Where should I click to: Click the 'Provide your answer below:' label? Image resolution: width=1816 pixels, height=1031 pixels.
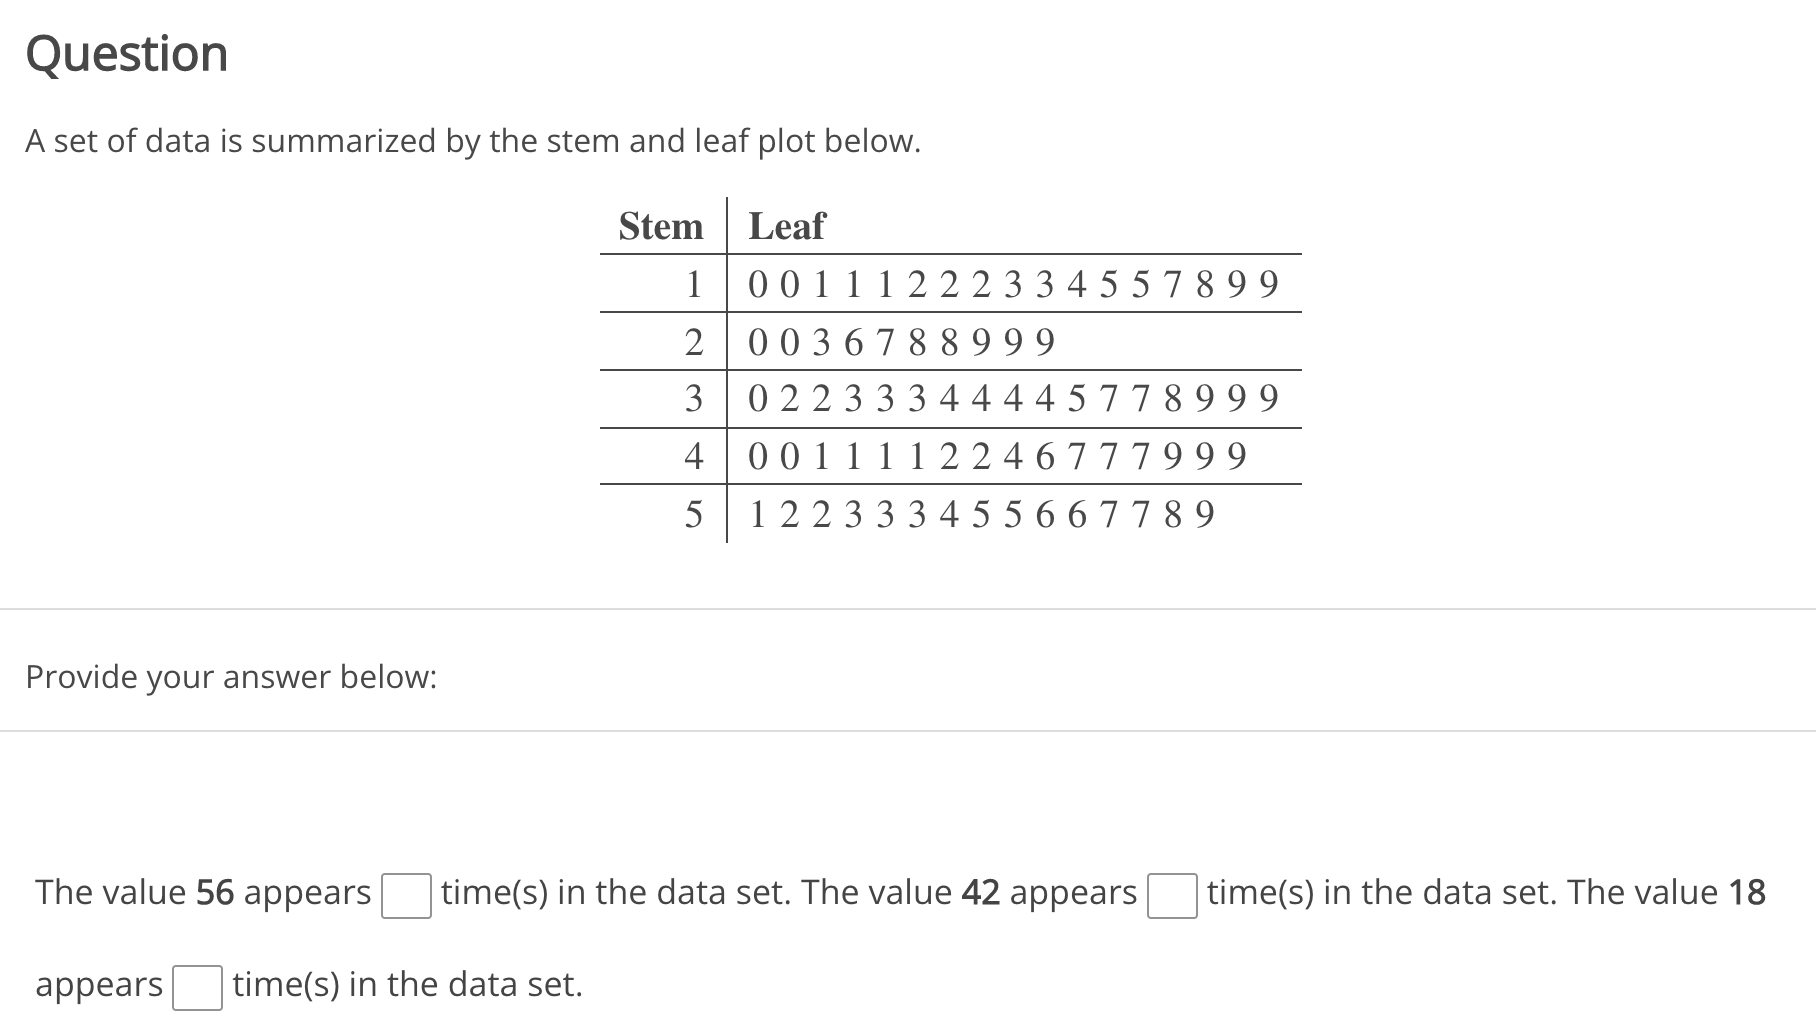click(230, 677)
